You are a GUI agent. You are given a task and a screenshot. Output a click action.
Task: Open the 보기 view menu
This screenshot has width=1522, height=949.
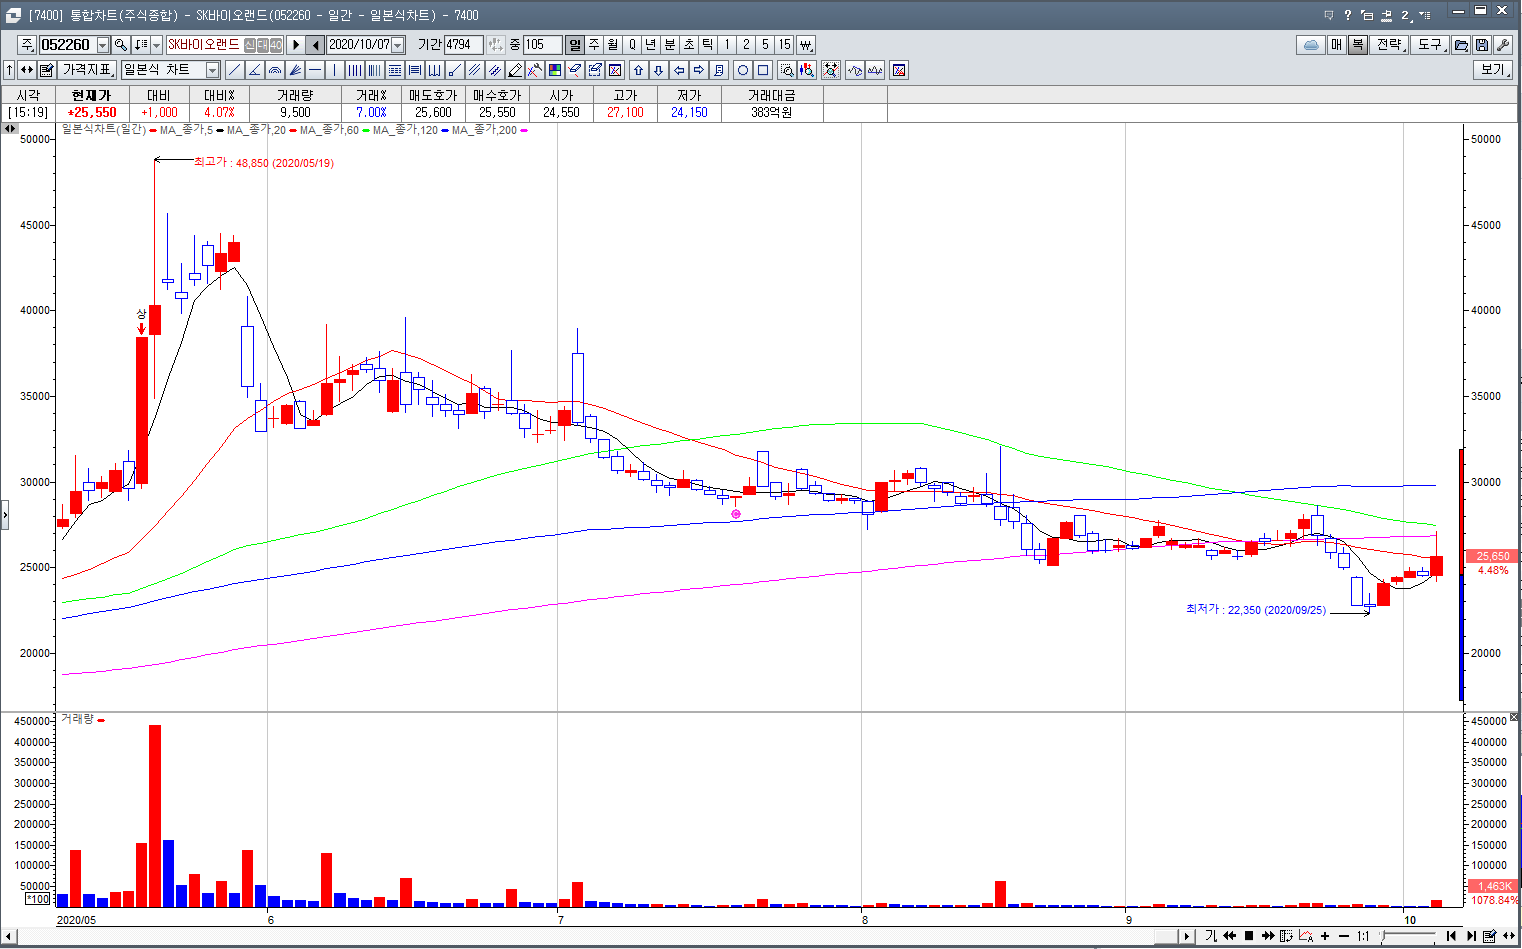pos(1493,70)
